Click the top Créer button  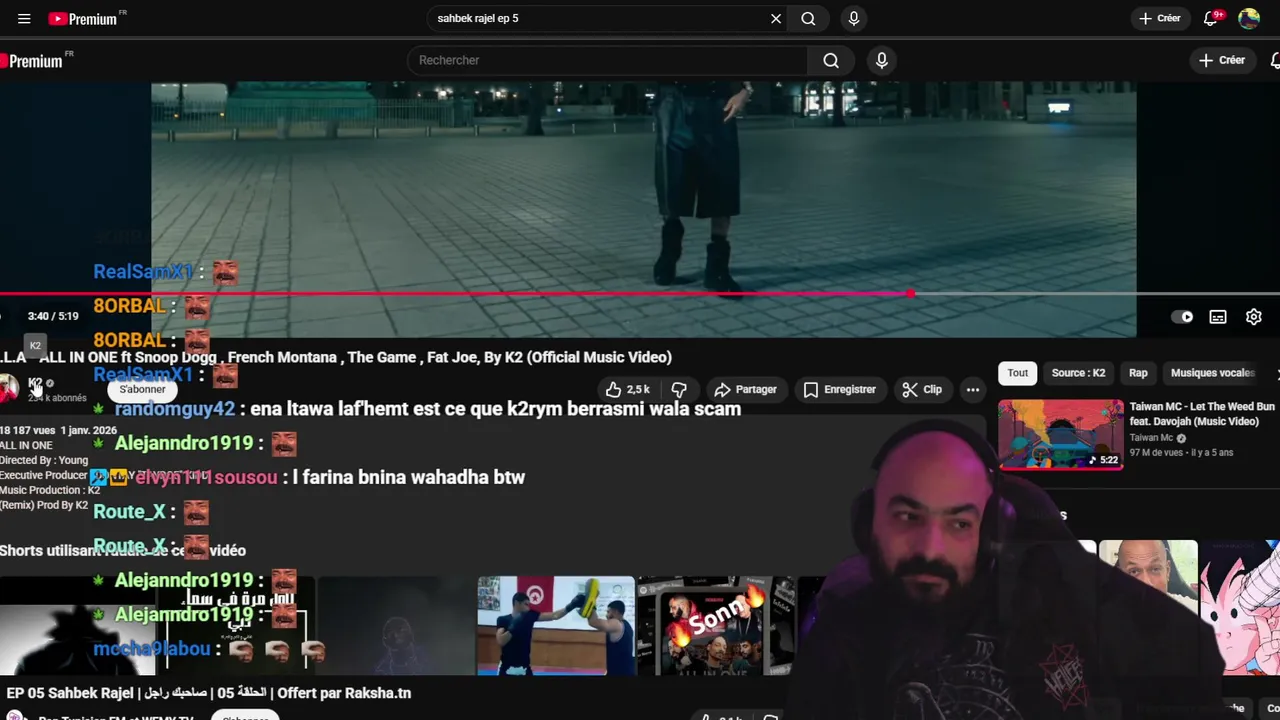pyautogui.click(x=1160, y=18)
